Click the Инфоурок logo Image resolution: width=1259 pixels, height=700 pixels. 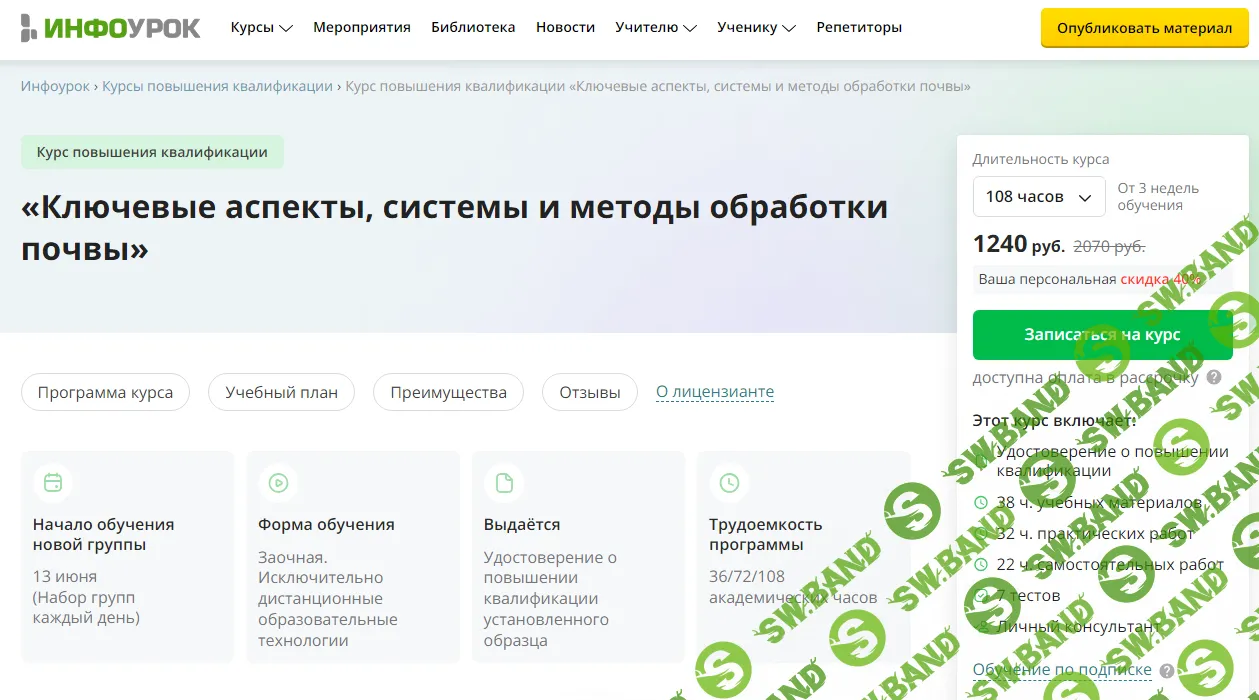110,27
